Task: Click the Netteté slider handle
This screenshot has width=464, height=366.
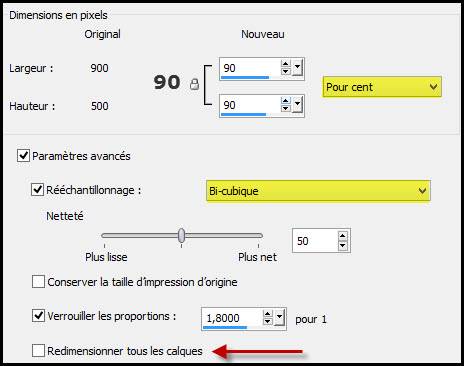Action: point(181,235)
